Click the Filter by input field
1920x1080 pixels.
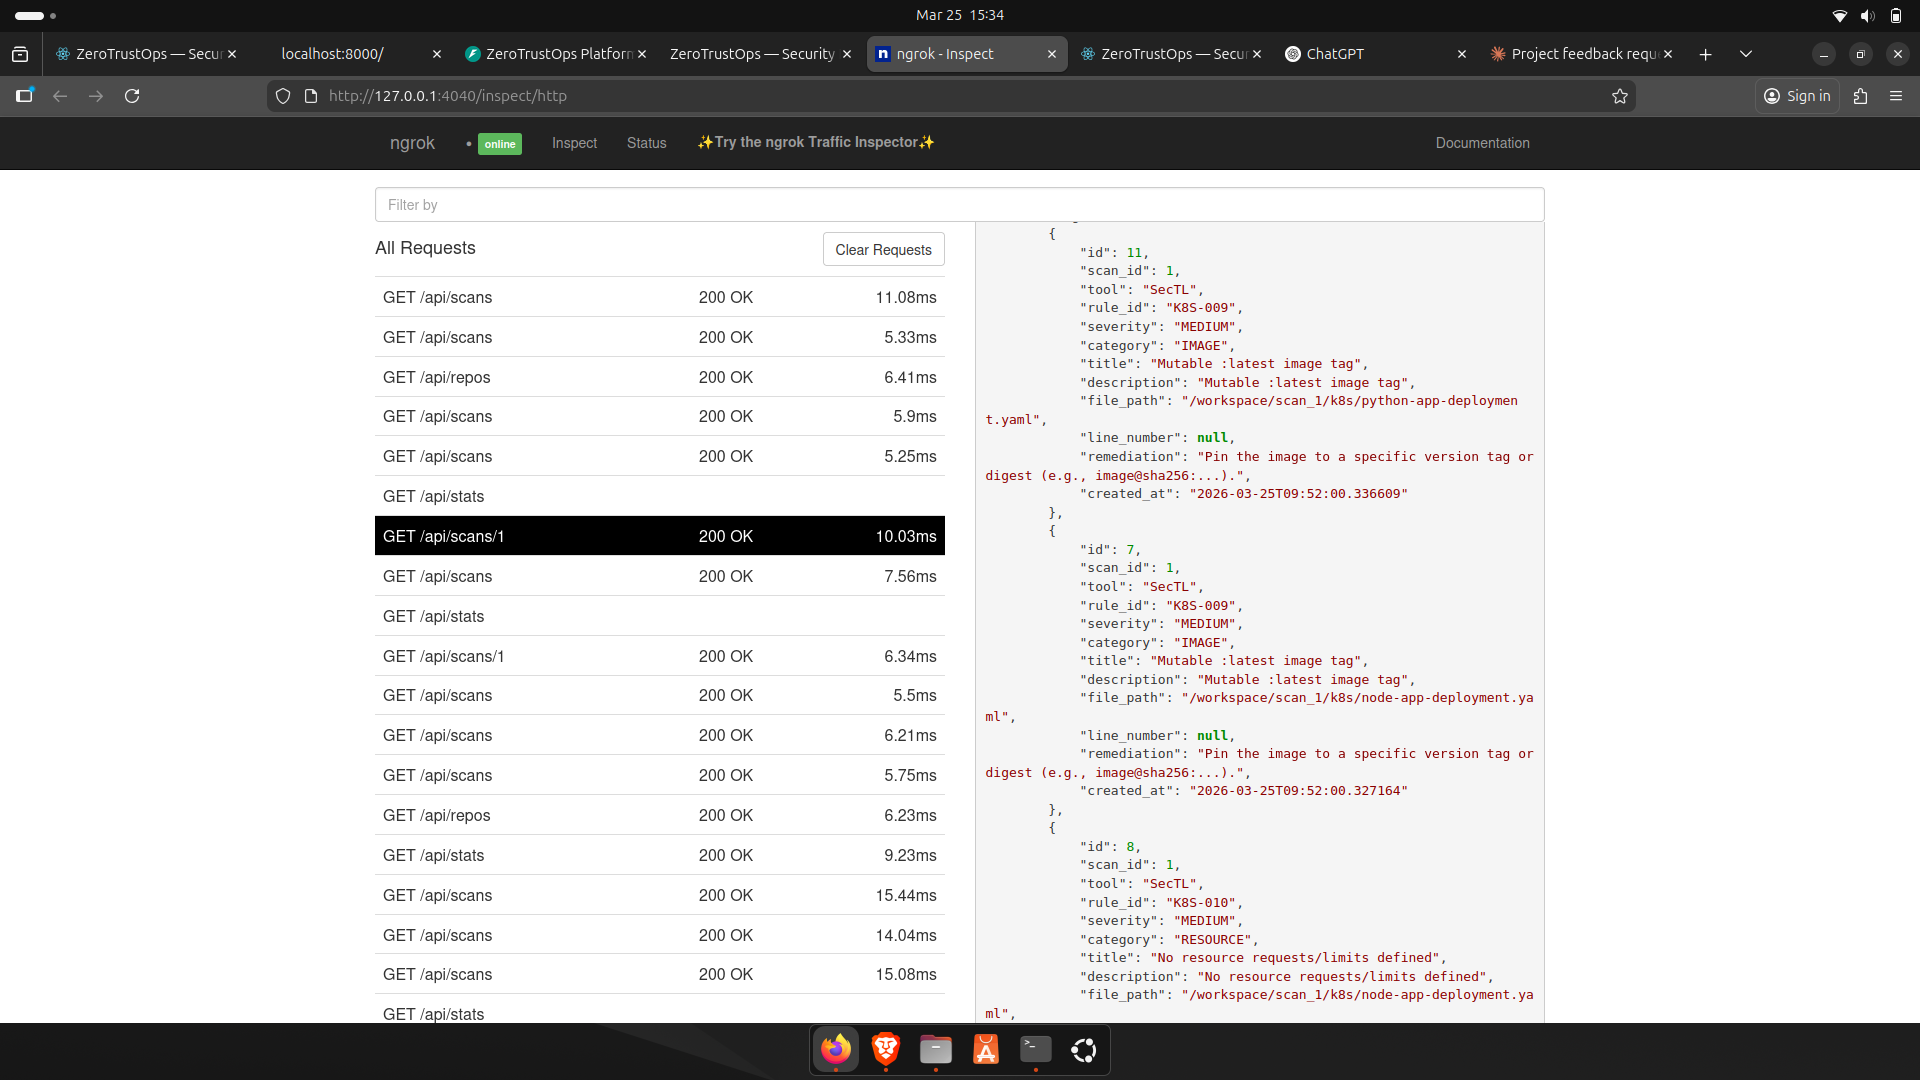coord(959,205)
